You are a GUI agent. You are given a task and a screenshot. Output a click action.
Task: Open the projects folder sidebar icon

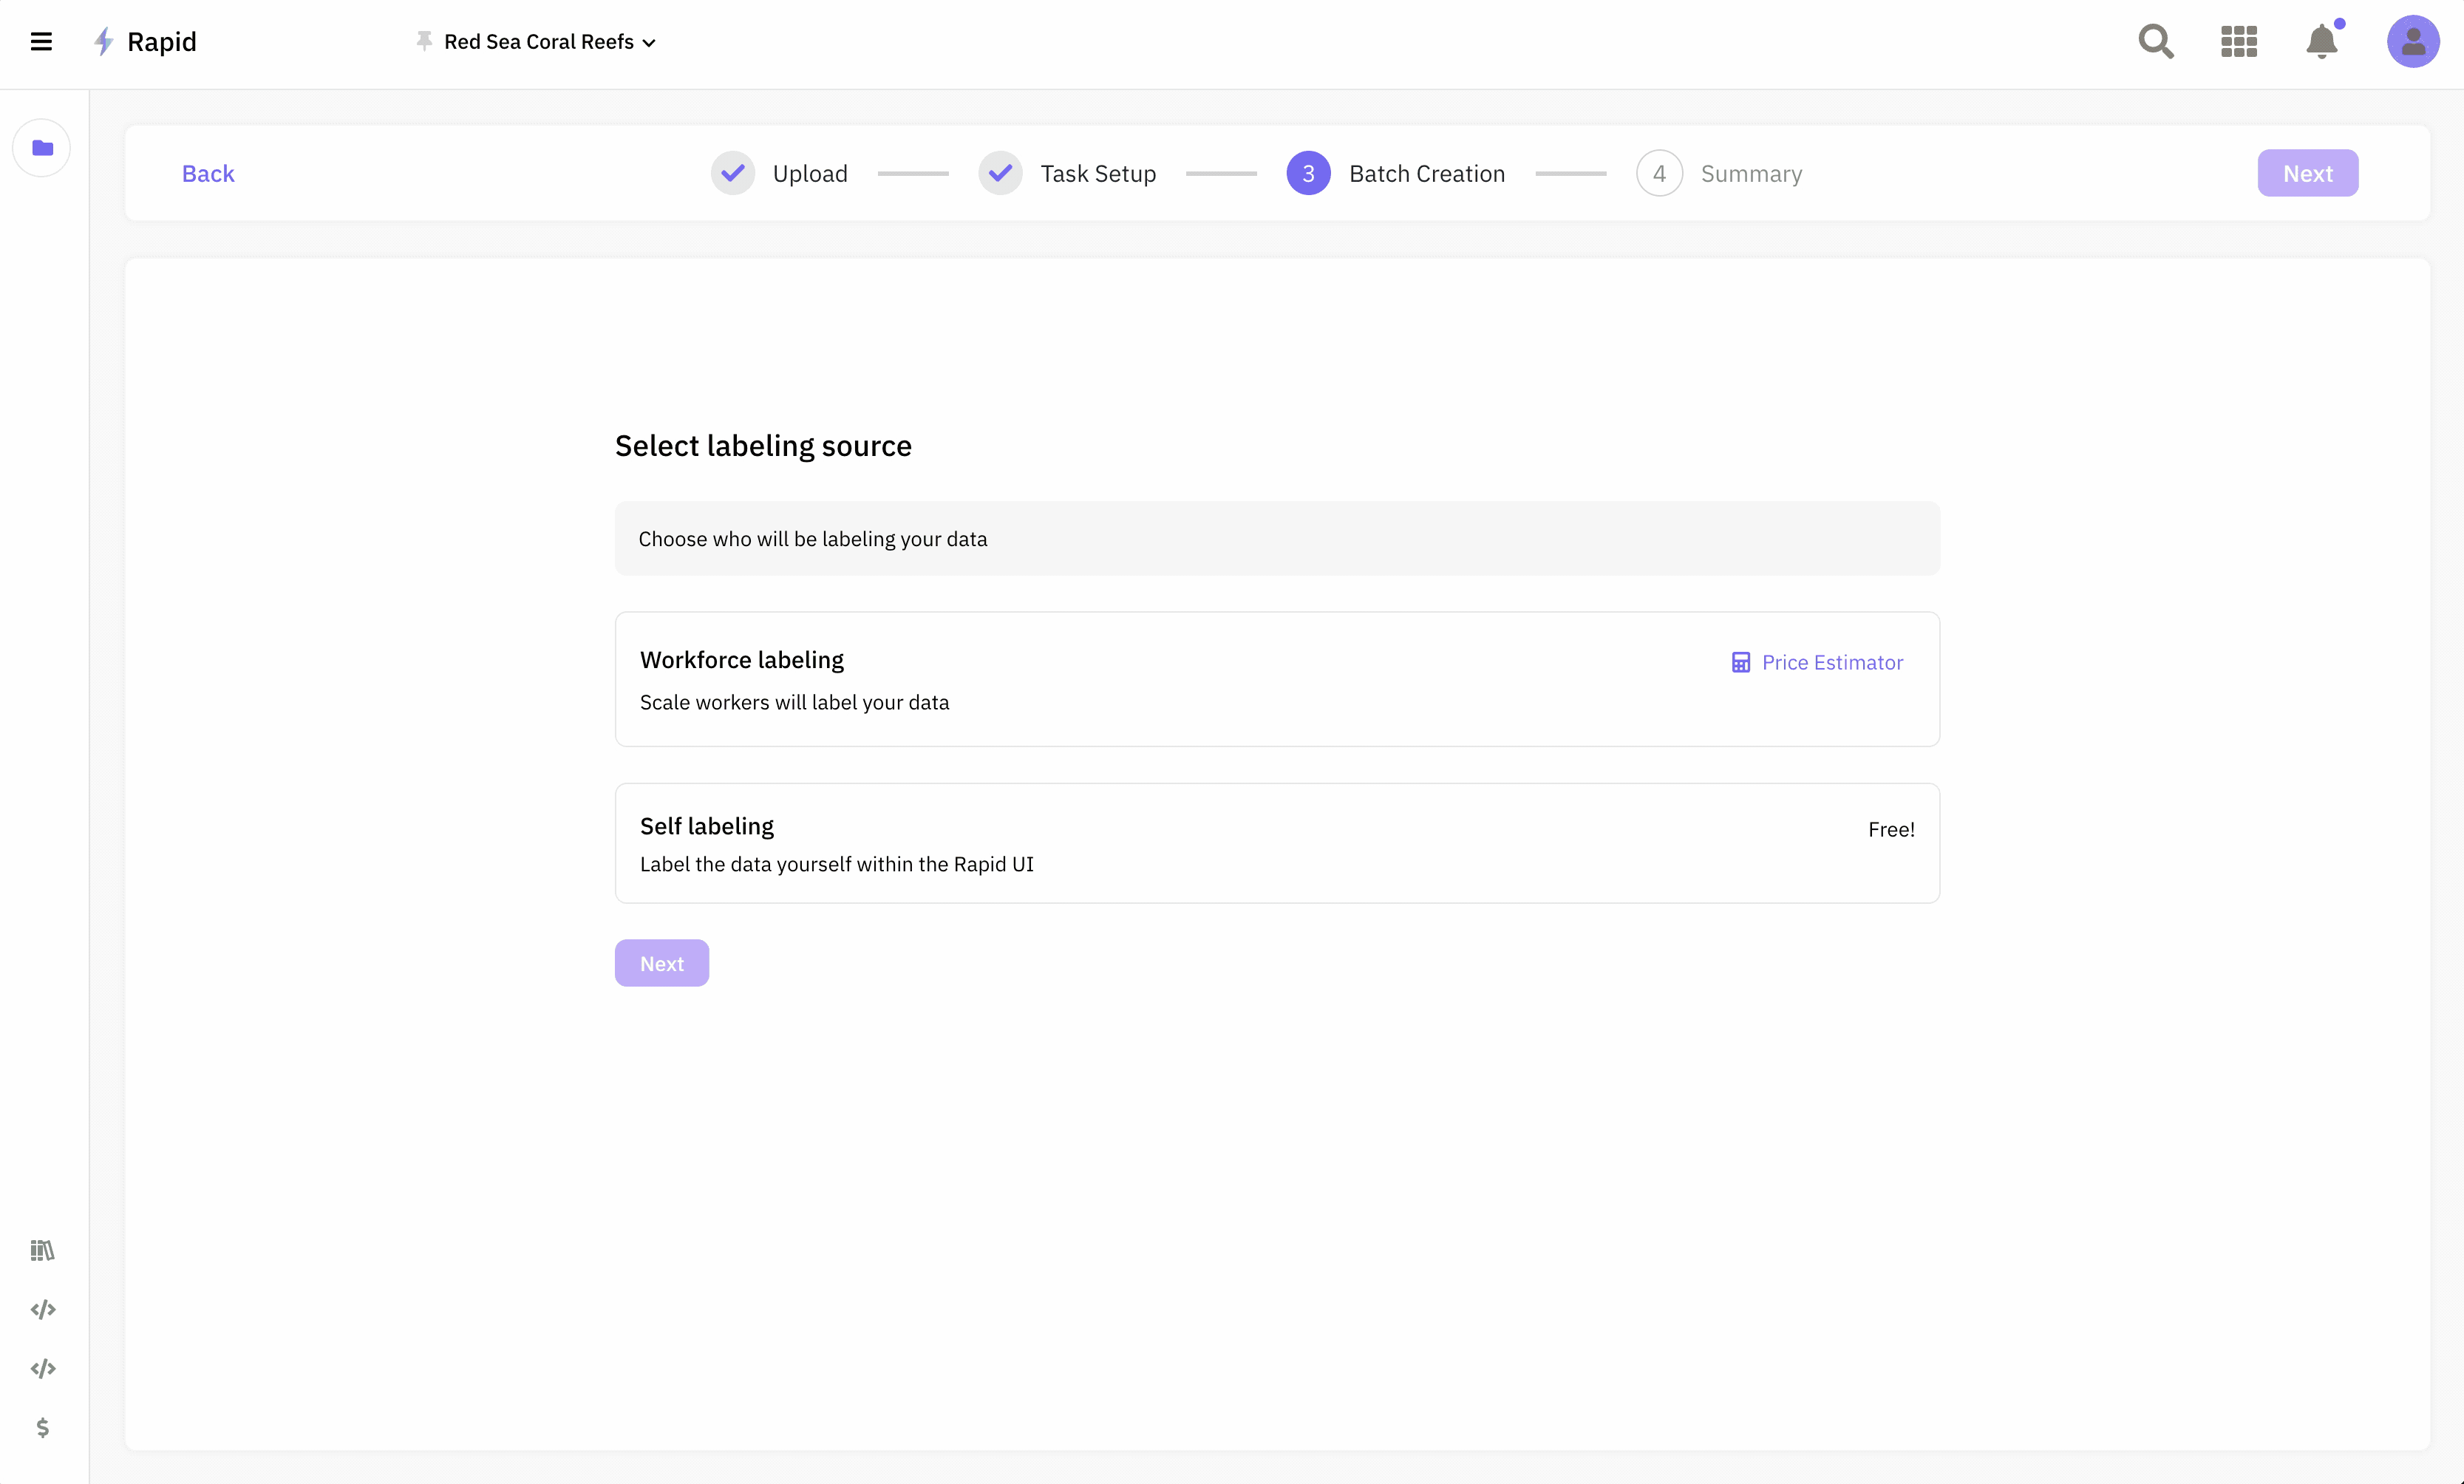42,148
